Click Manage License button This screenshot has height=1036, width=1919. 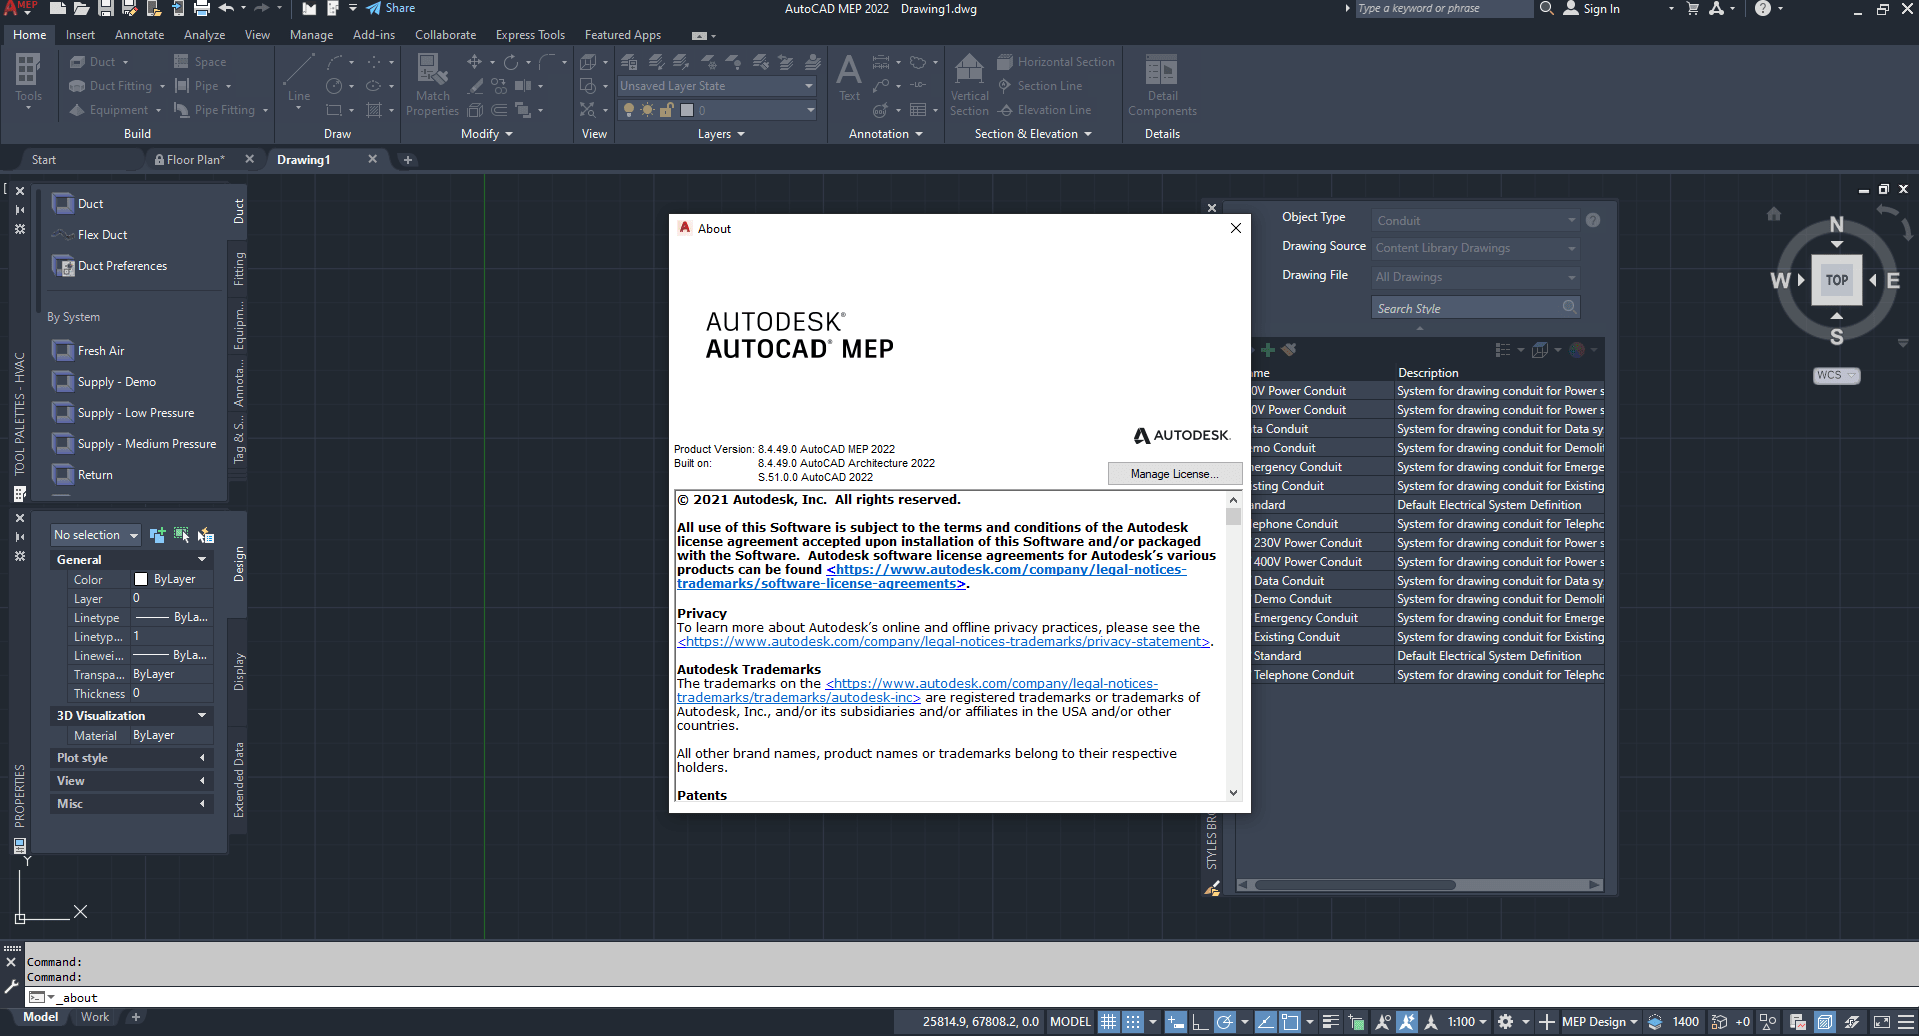[x=1175, y=474]
